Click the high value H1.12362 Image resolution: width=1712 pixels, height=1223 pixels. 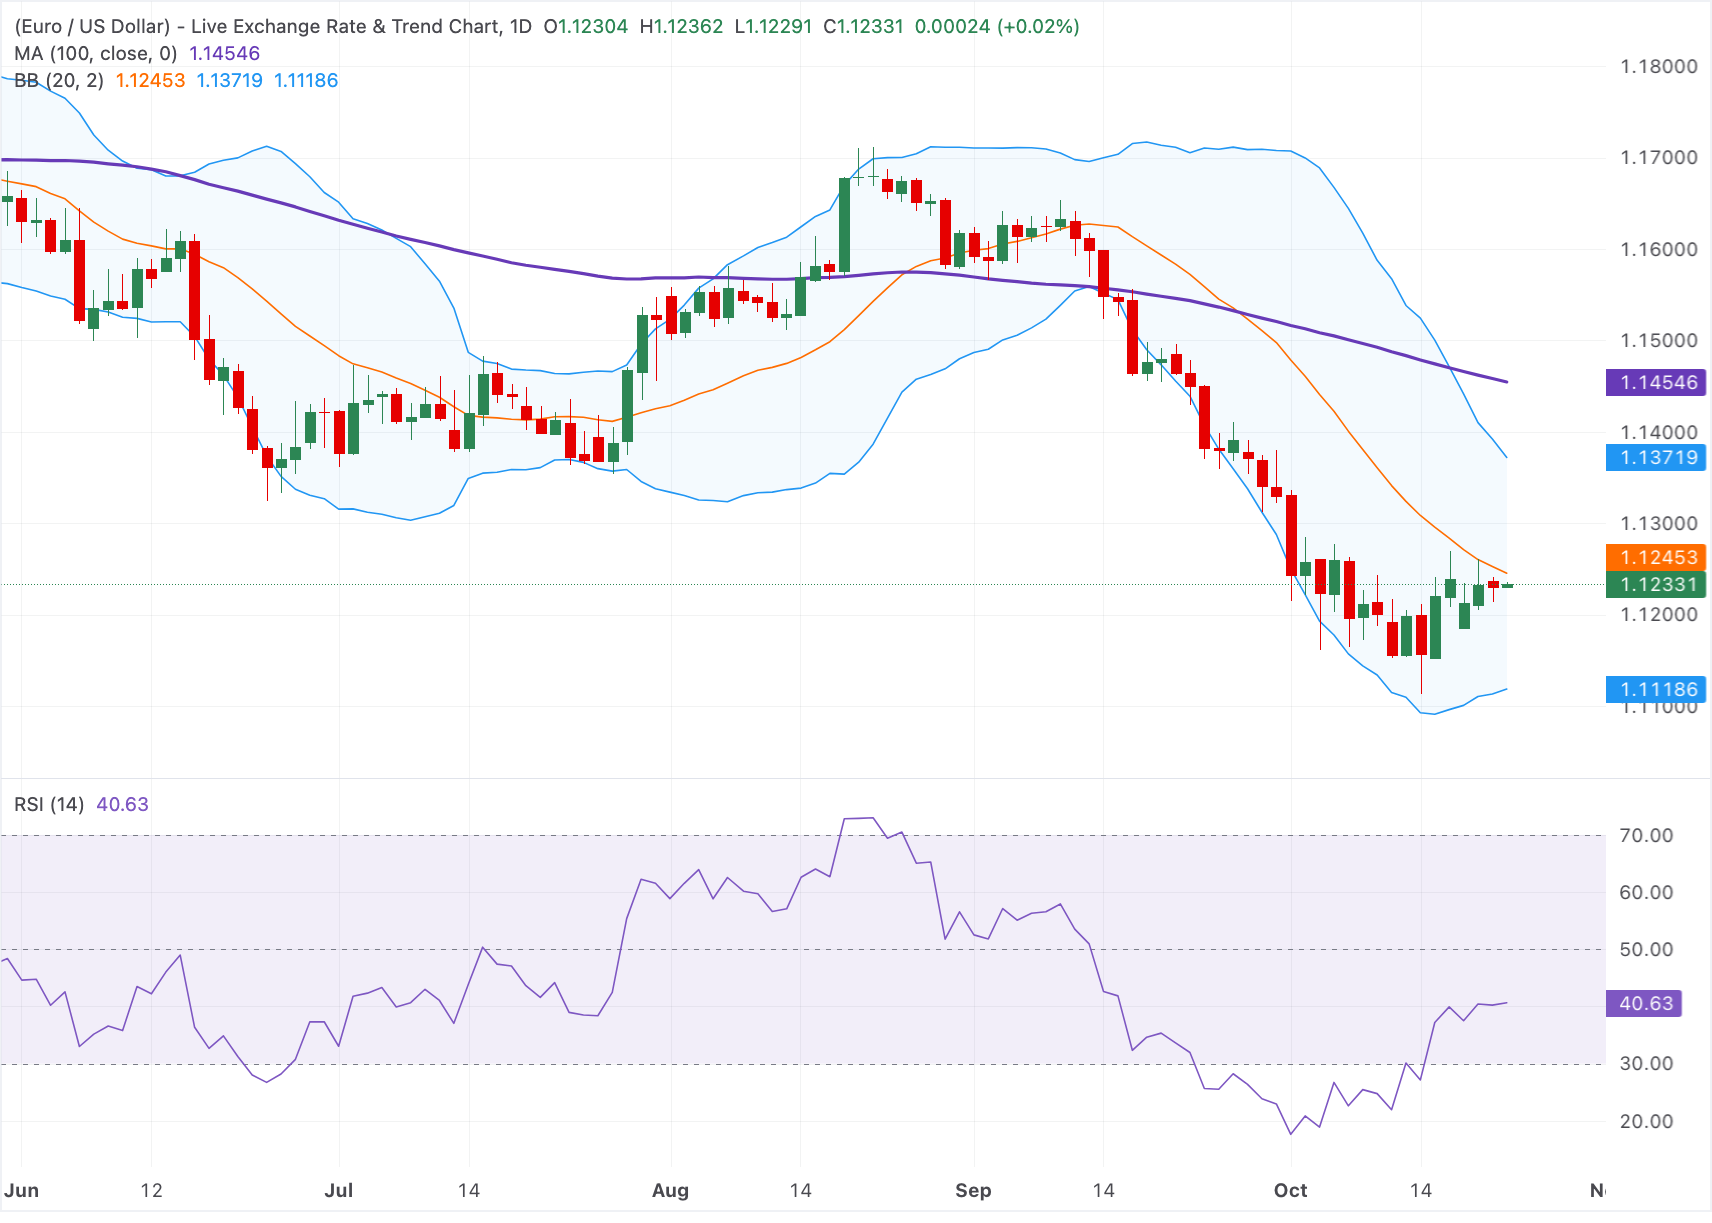[681, 27]
